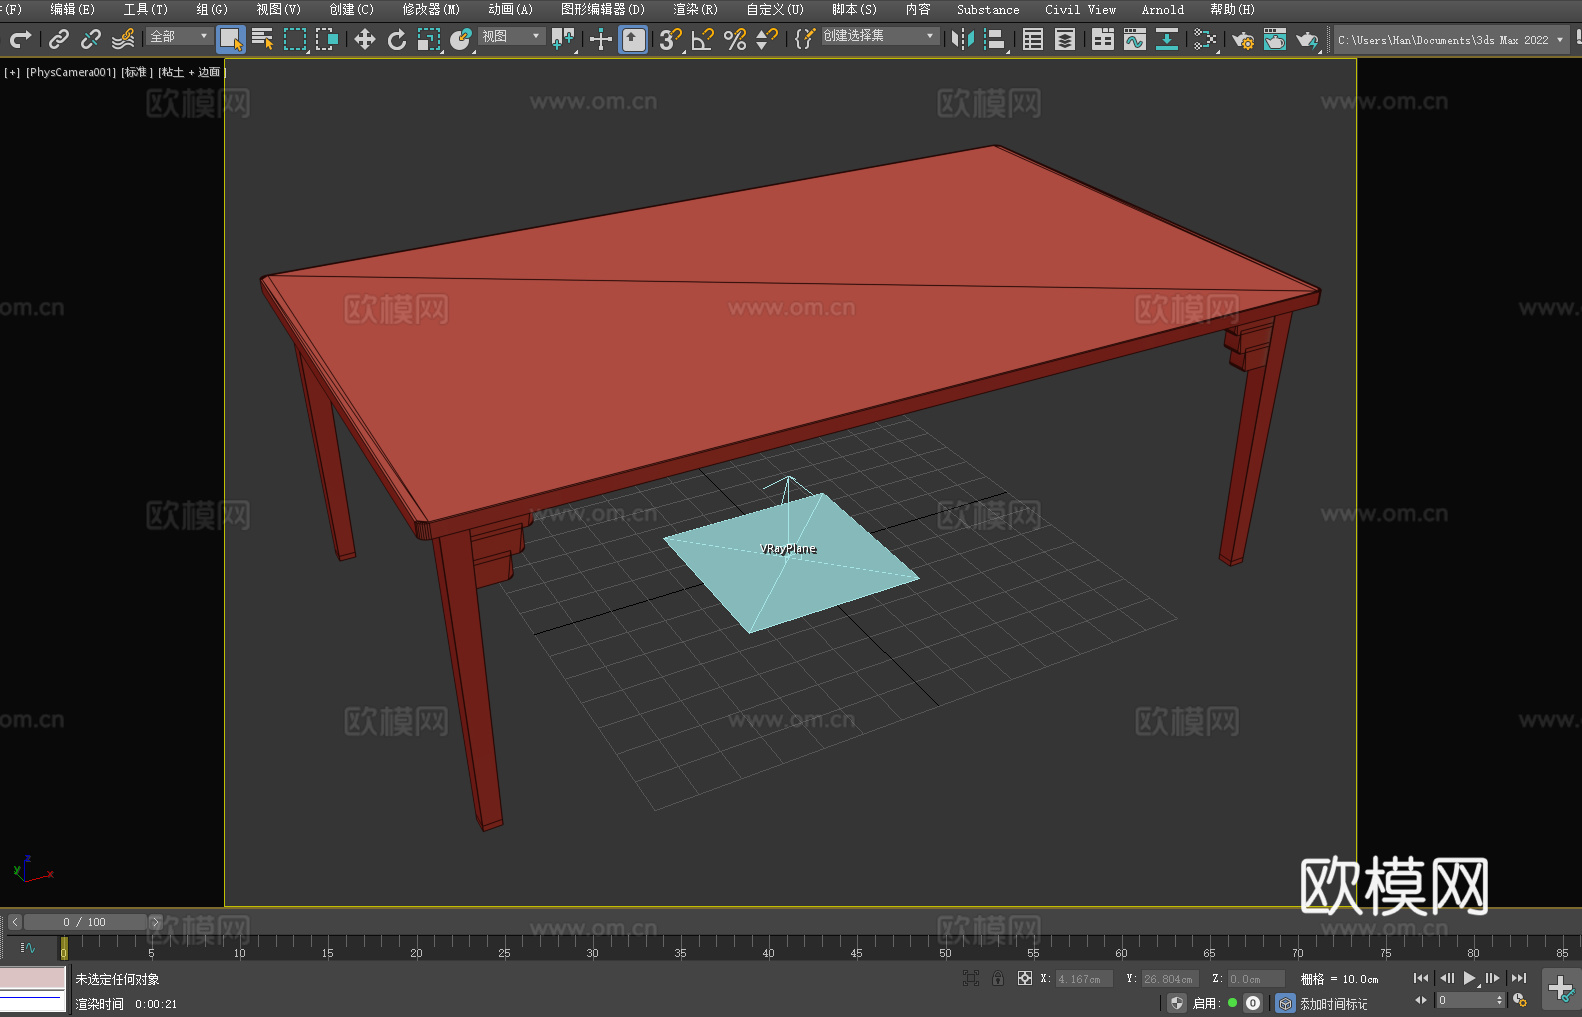The image size is (1582, 1017).
Task: Toggle Window/Crossing selection mode
Action: coord(327,39)
